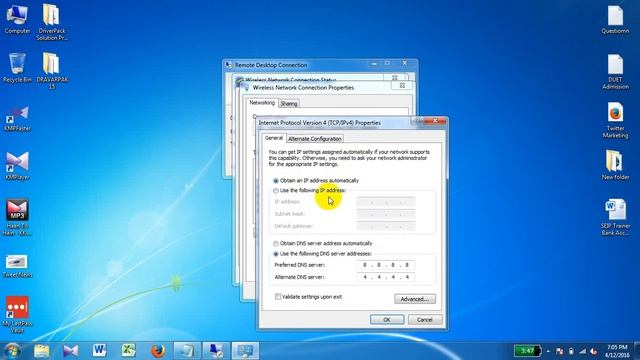Open the TweetAttacks desktop icon
Image resolution: width=640 pixels, height=360 pixels.
point(17,266)
